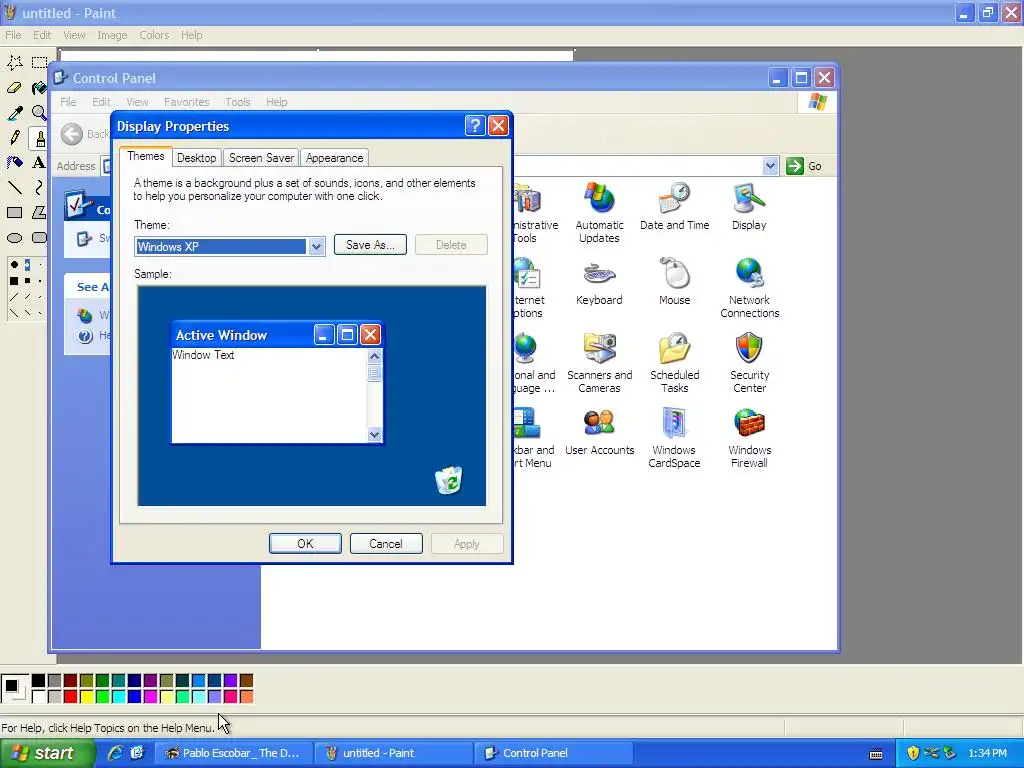This screenshot has height=768, width=1024.
Task: Switch to the Appearance tab
Action: pyautogui.click(x=334, y=158)
